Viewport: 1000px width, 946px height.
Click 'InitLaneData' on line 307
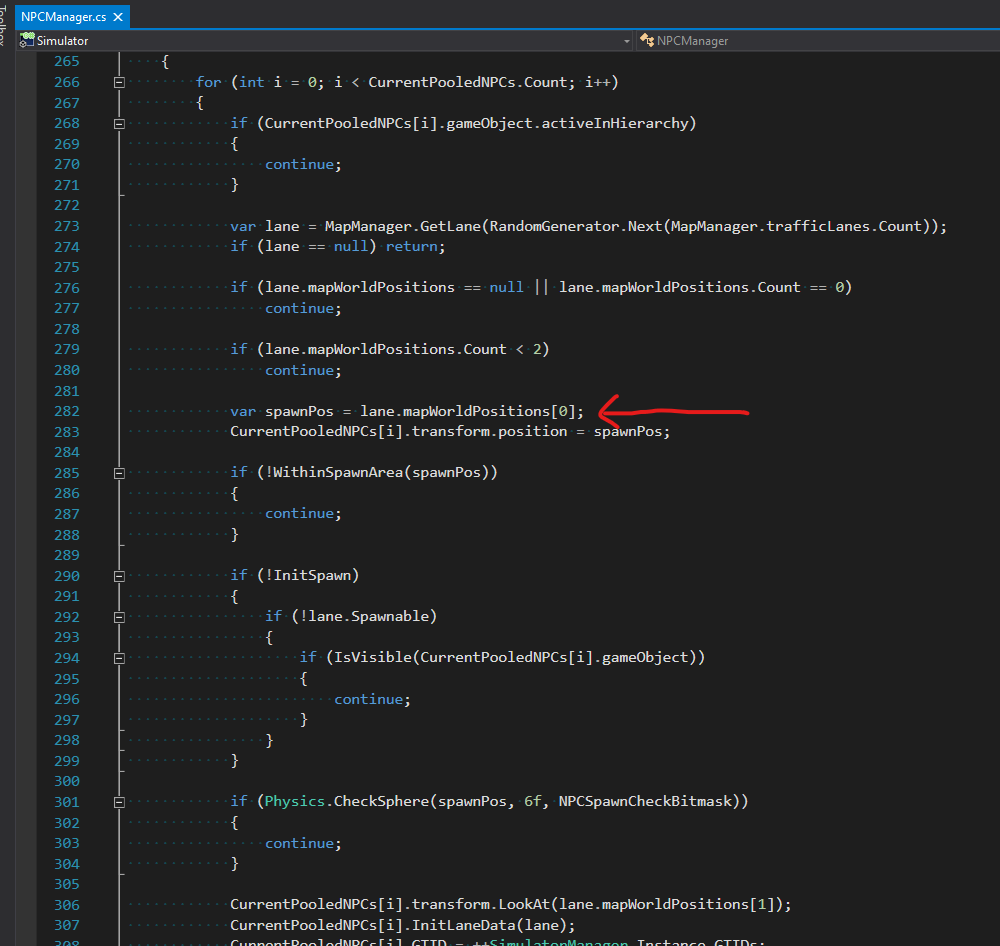[464, 925]
